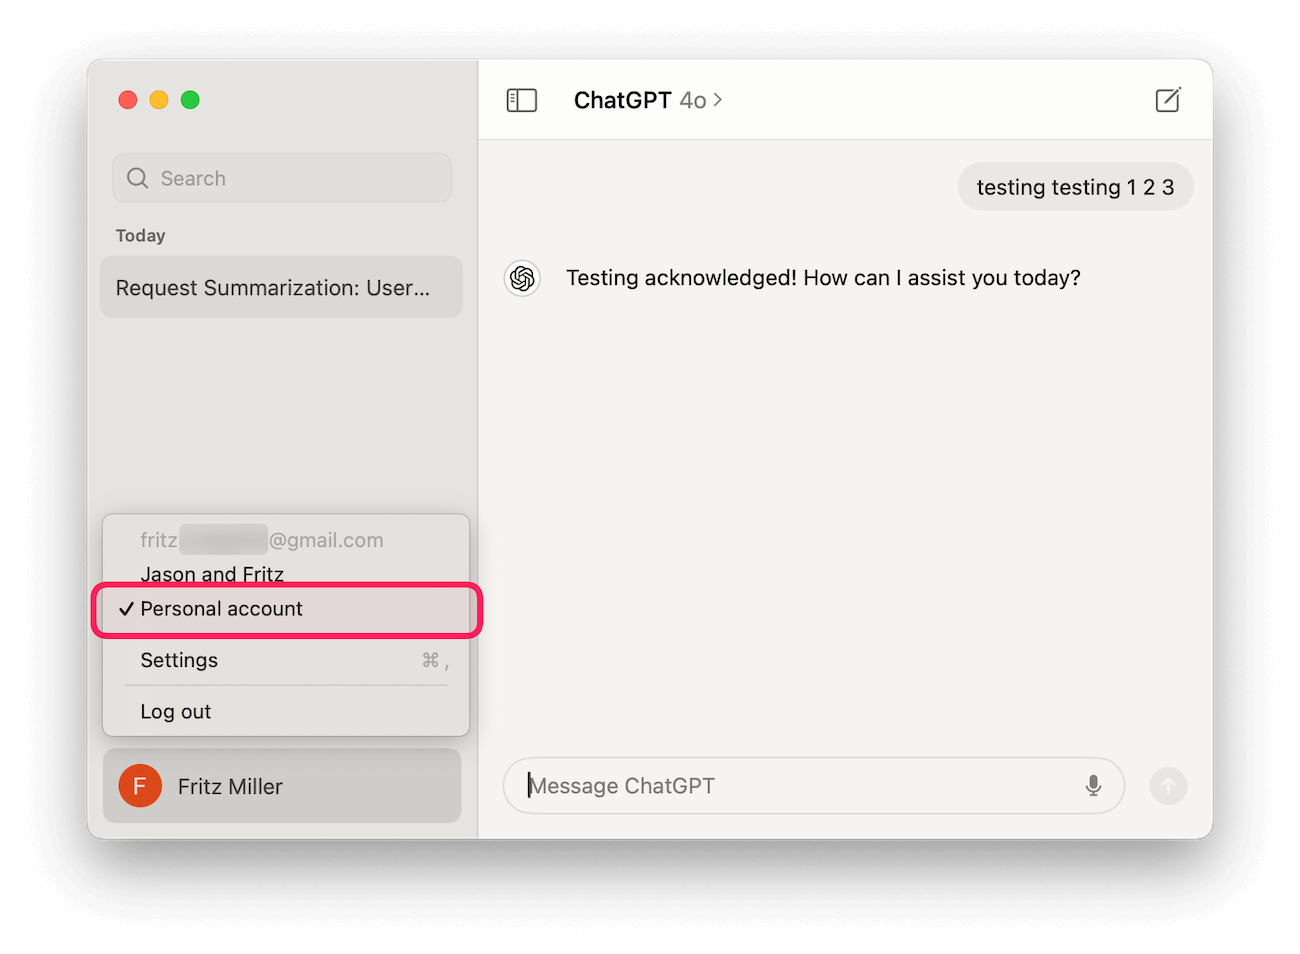Click the search magnifier icon

(137, 177)
